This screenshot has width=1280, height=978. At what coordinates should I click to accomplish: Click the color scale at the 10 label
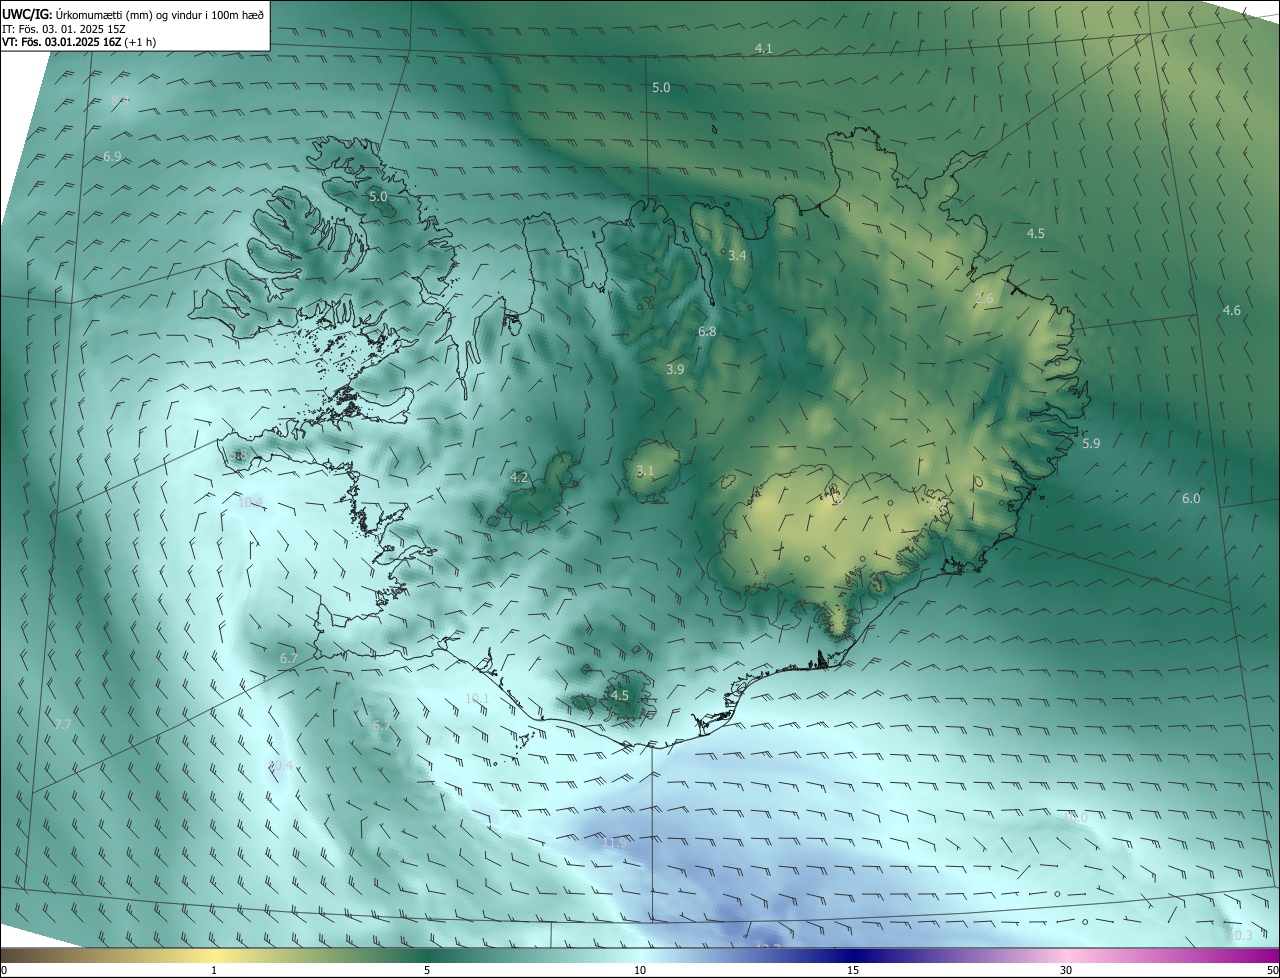click(x=640, y=970)
